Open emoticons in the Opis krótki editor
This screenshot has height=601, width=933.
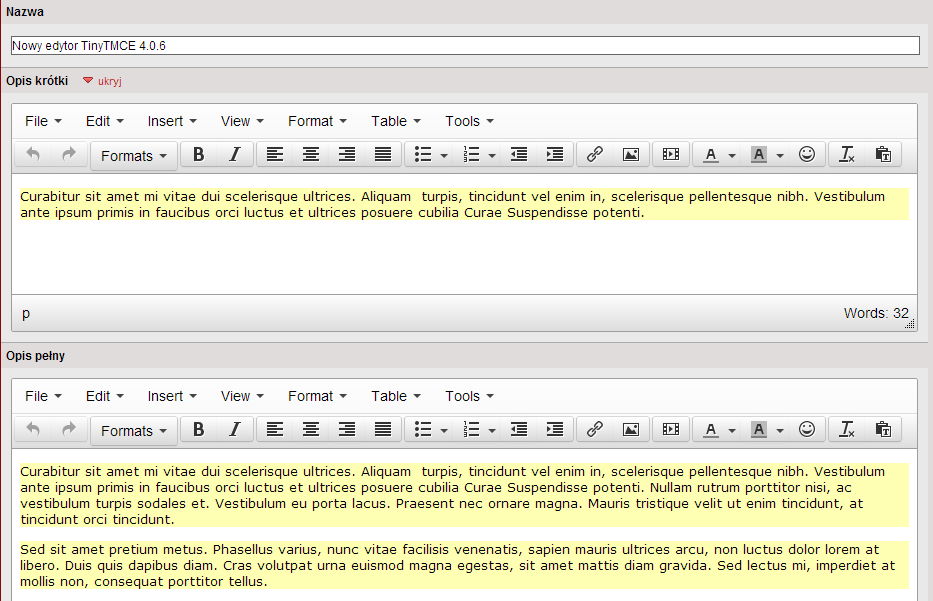click(807, 155)
